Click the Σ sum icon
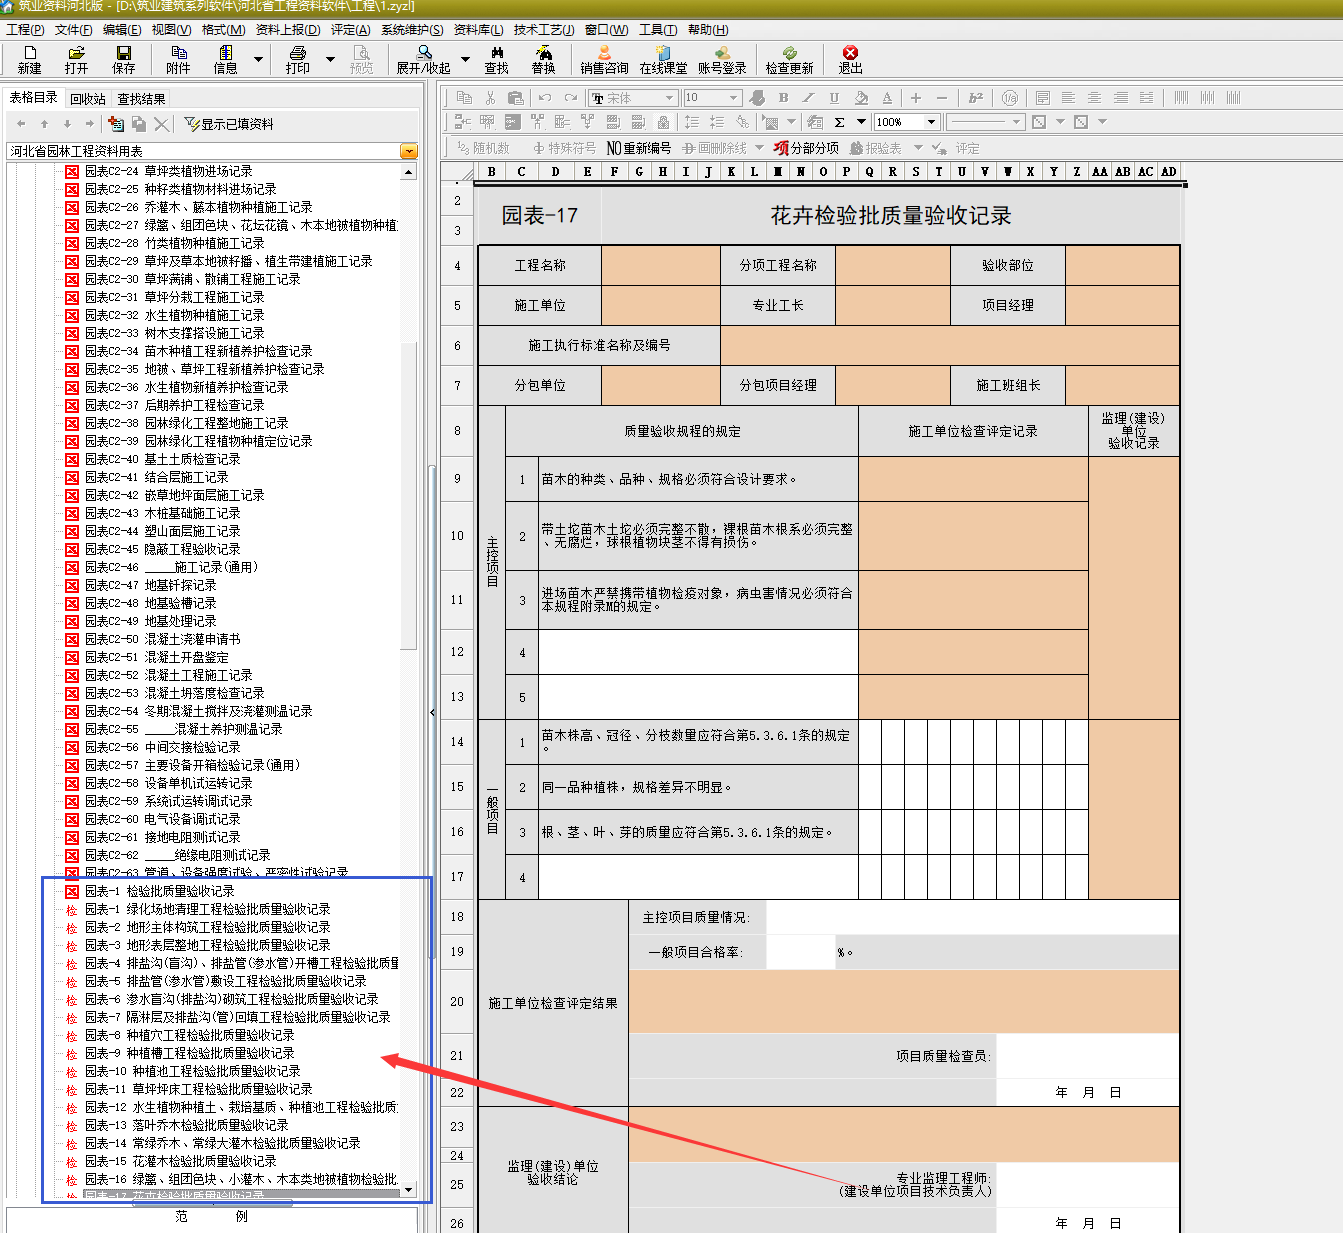The height and width of the screenshot is (1233, 1343). 839,122
